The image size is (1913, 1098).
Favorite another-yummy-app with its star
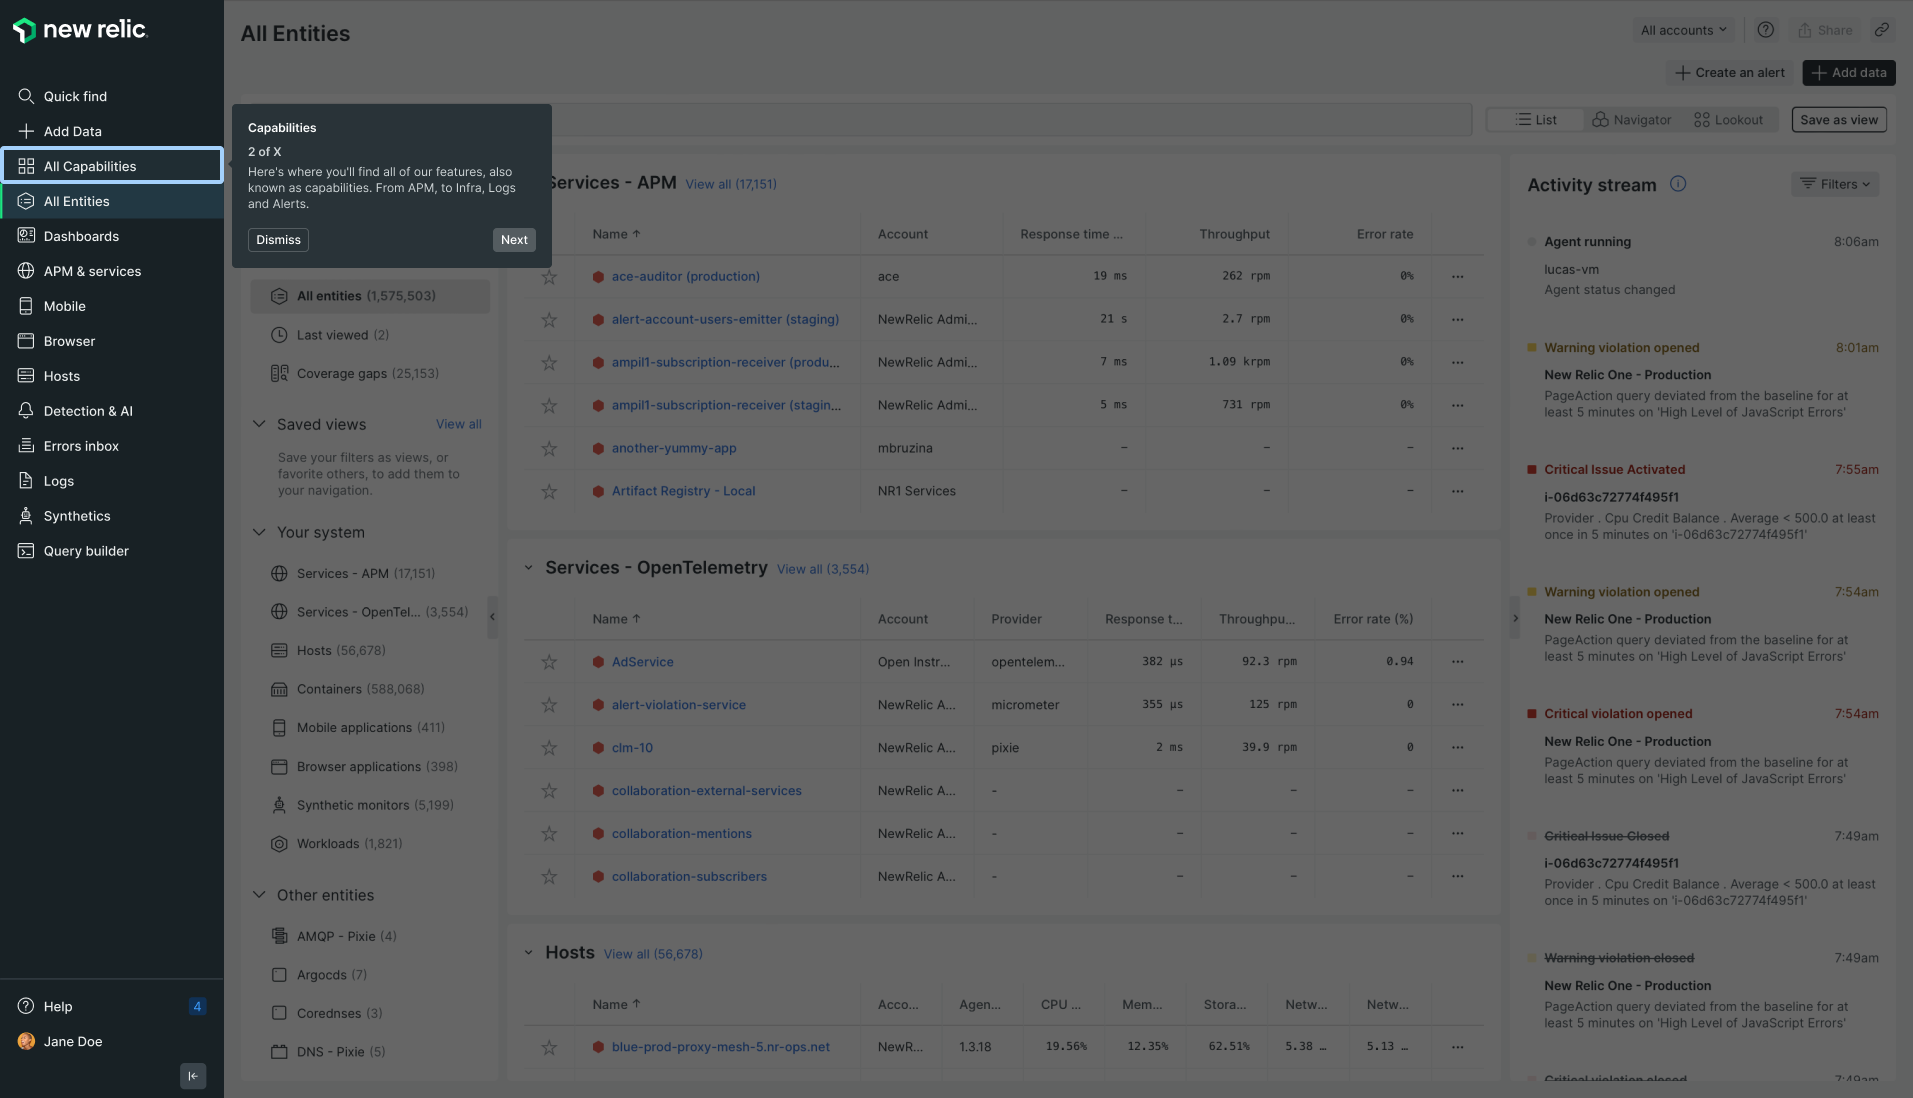(549, 449)
